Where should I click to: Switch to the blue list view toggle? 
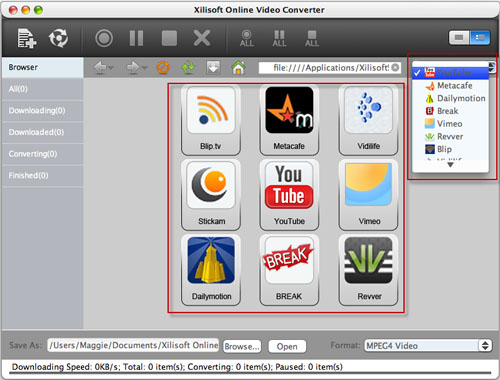tap(480, 38)
